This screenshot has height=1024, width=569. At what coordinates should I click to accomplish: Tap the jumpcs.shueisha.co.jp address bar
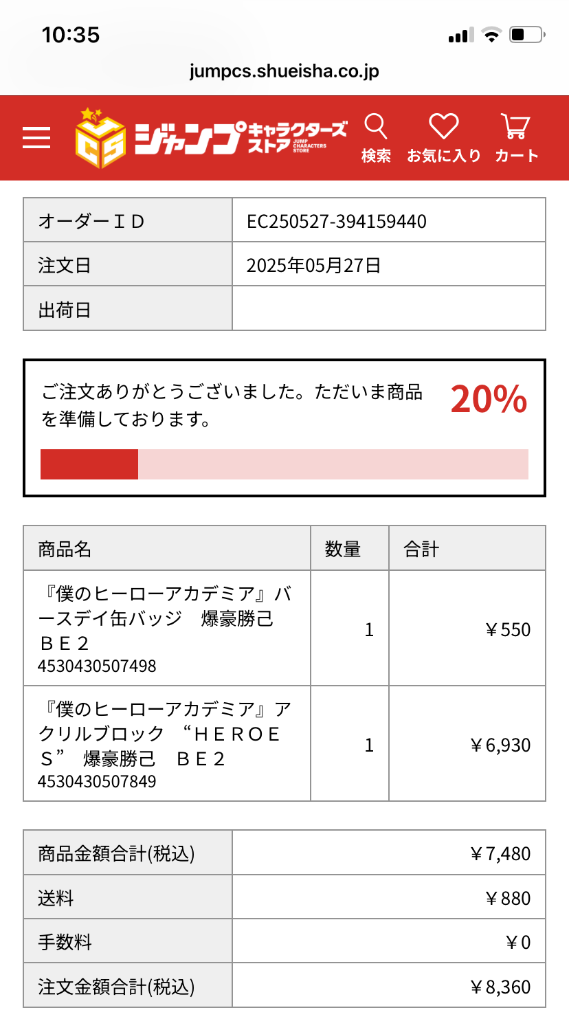pyautogui.click(x=284, y=71)
